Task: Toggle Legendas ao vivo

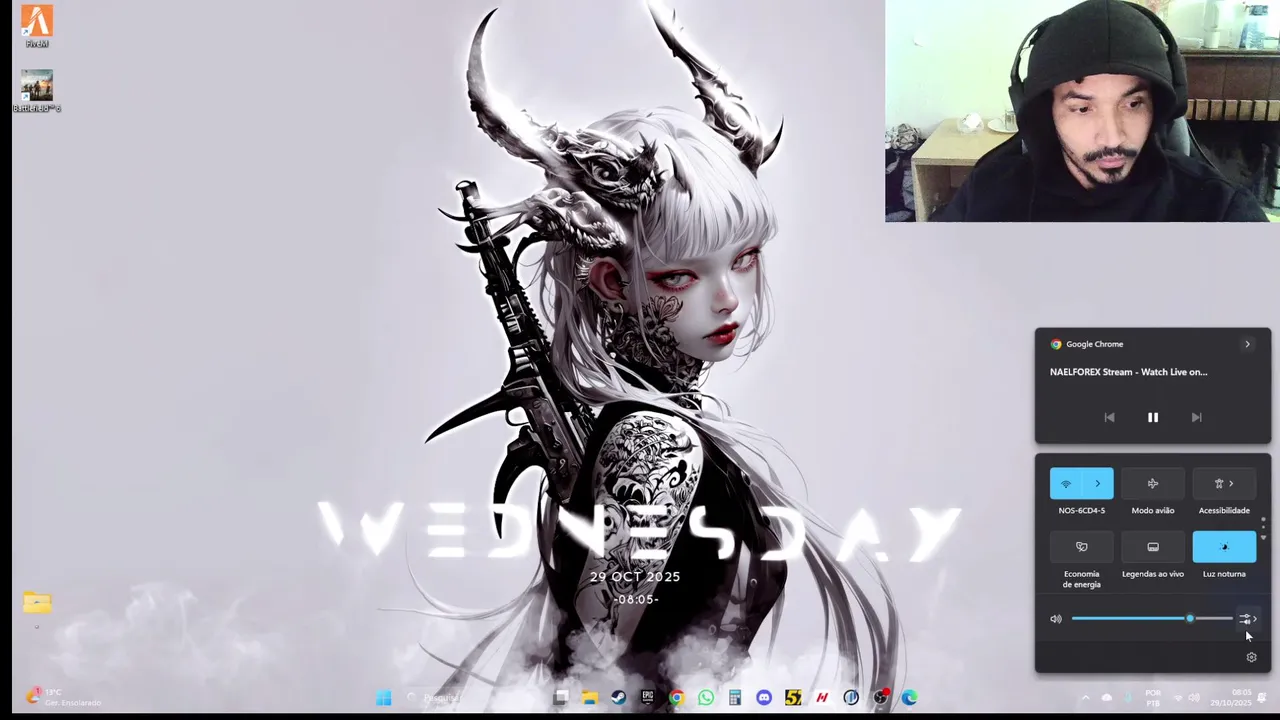Action: tap(1153, 546)
